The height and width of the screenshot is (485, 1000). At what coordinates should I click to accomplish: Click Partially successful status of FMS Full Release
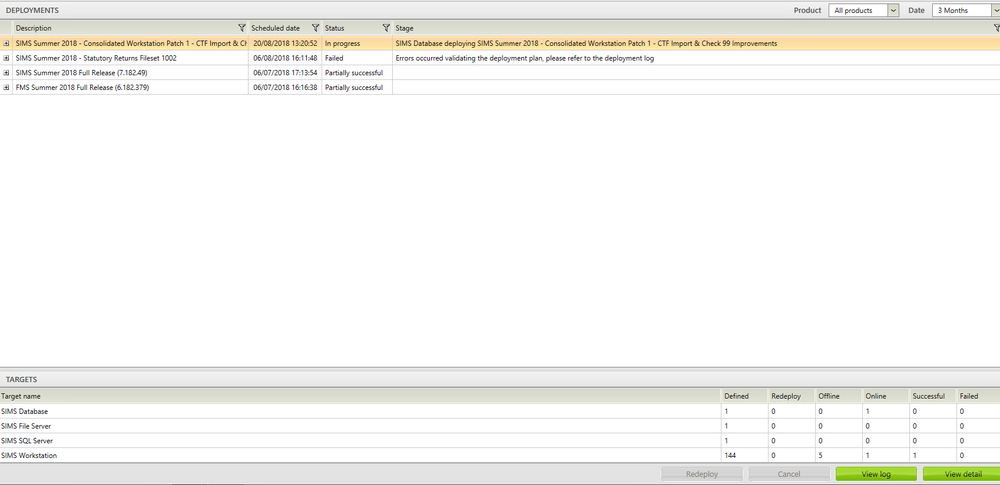354,87
